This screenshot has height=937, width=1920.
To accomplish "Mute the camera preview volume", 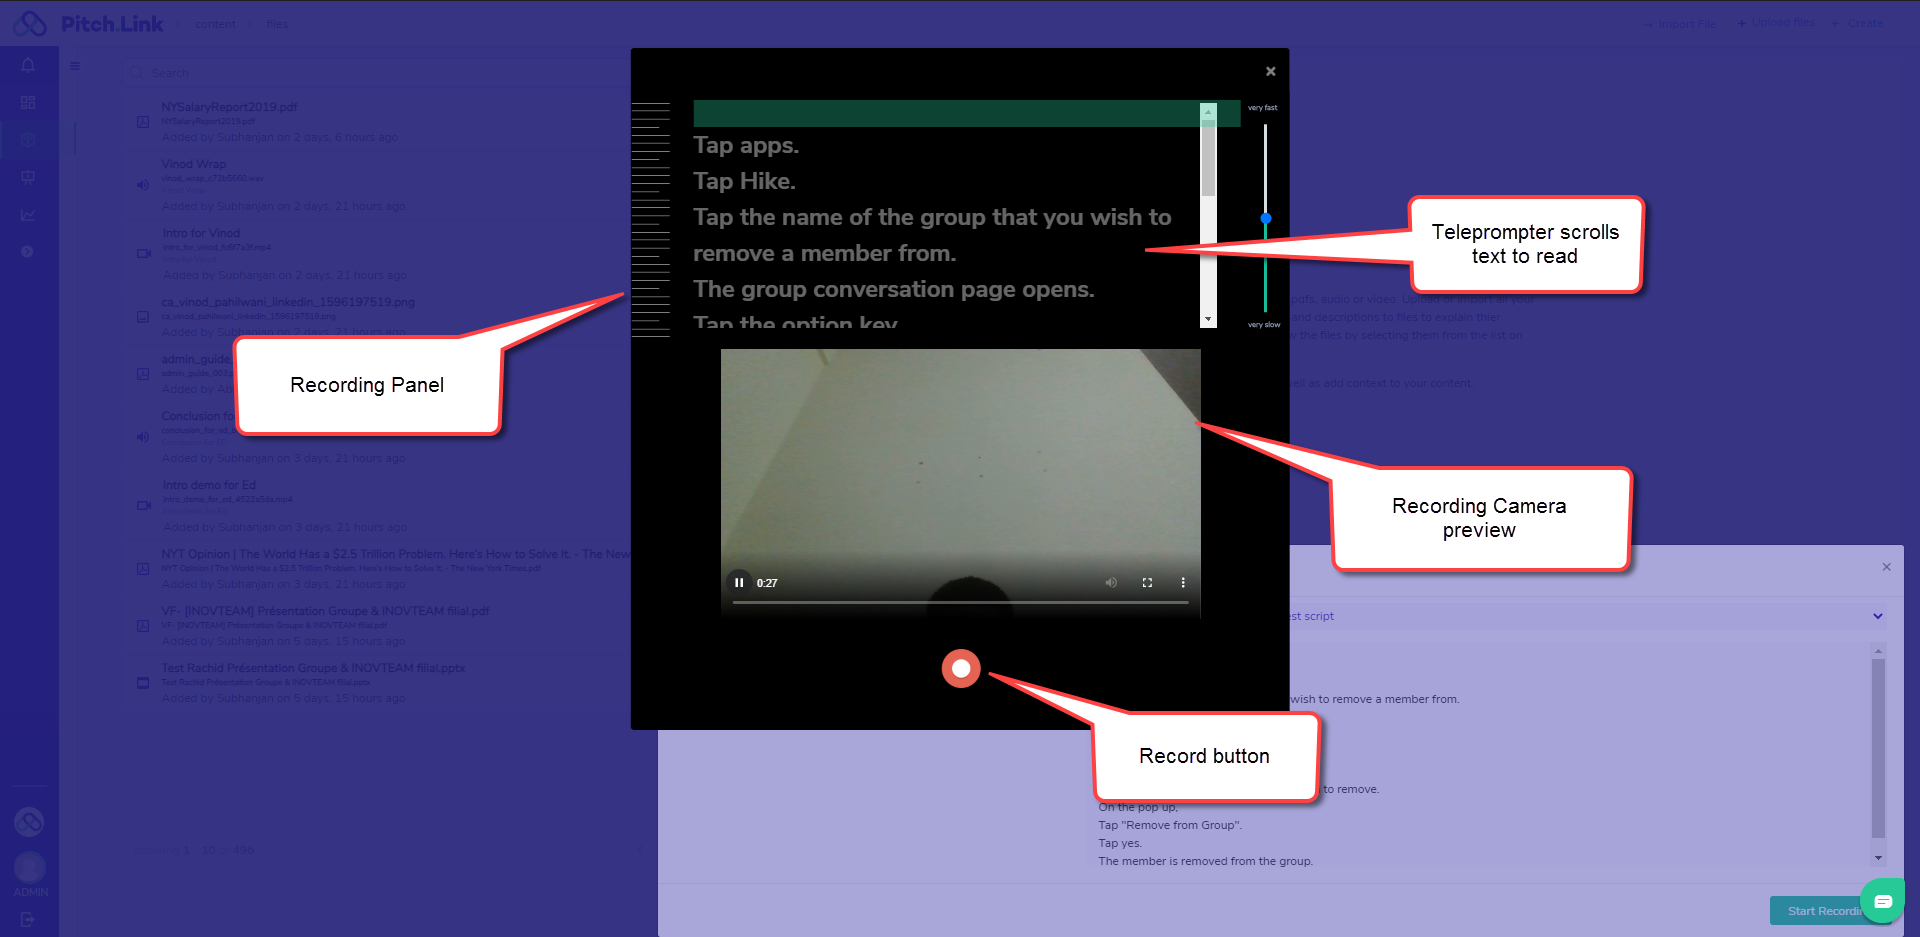I will pos(1111,583).
